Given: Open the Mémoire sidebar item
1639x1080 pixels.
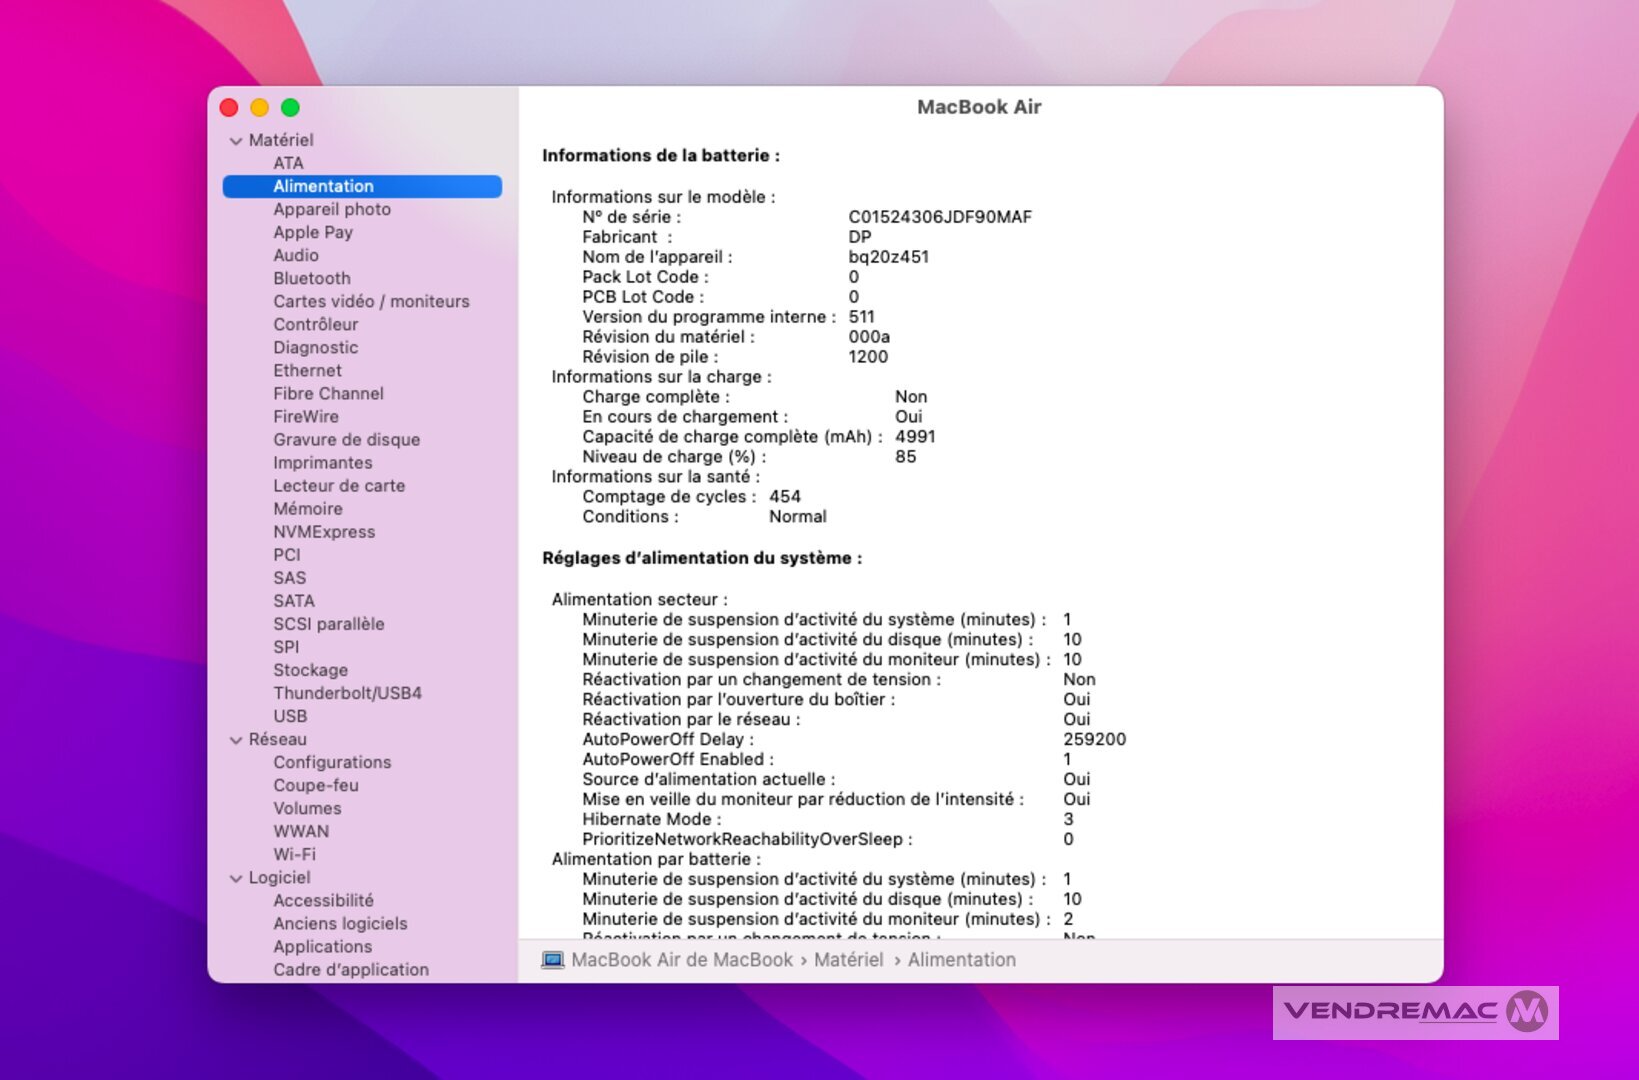Looking at the screenshot, I should tap(307, 509).
